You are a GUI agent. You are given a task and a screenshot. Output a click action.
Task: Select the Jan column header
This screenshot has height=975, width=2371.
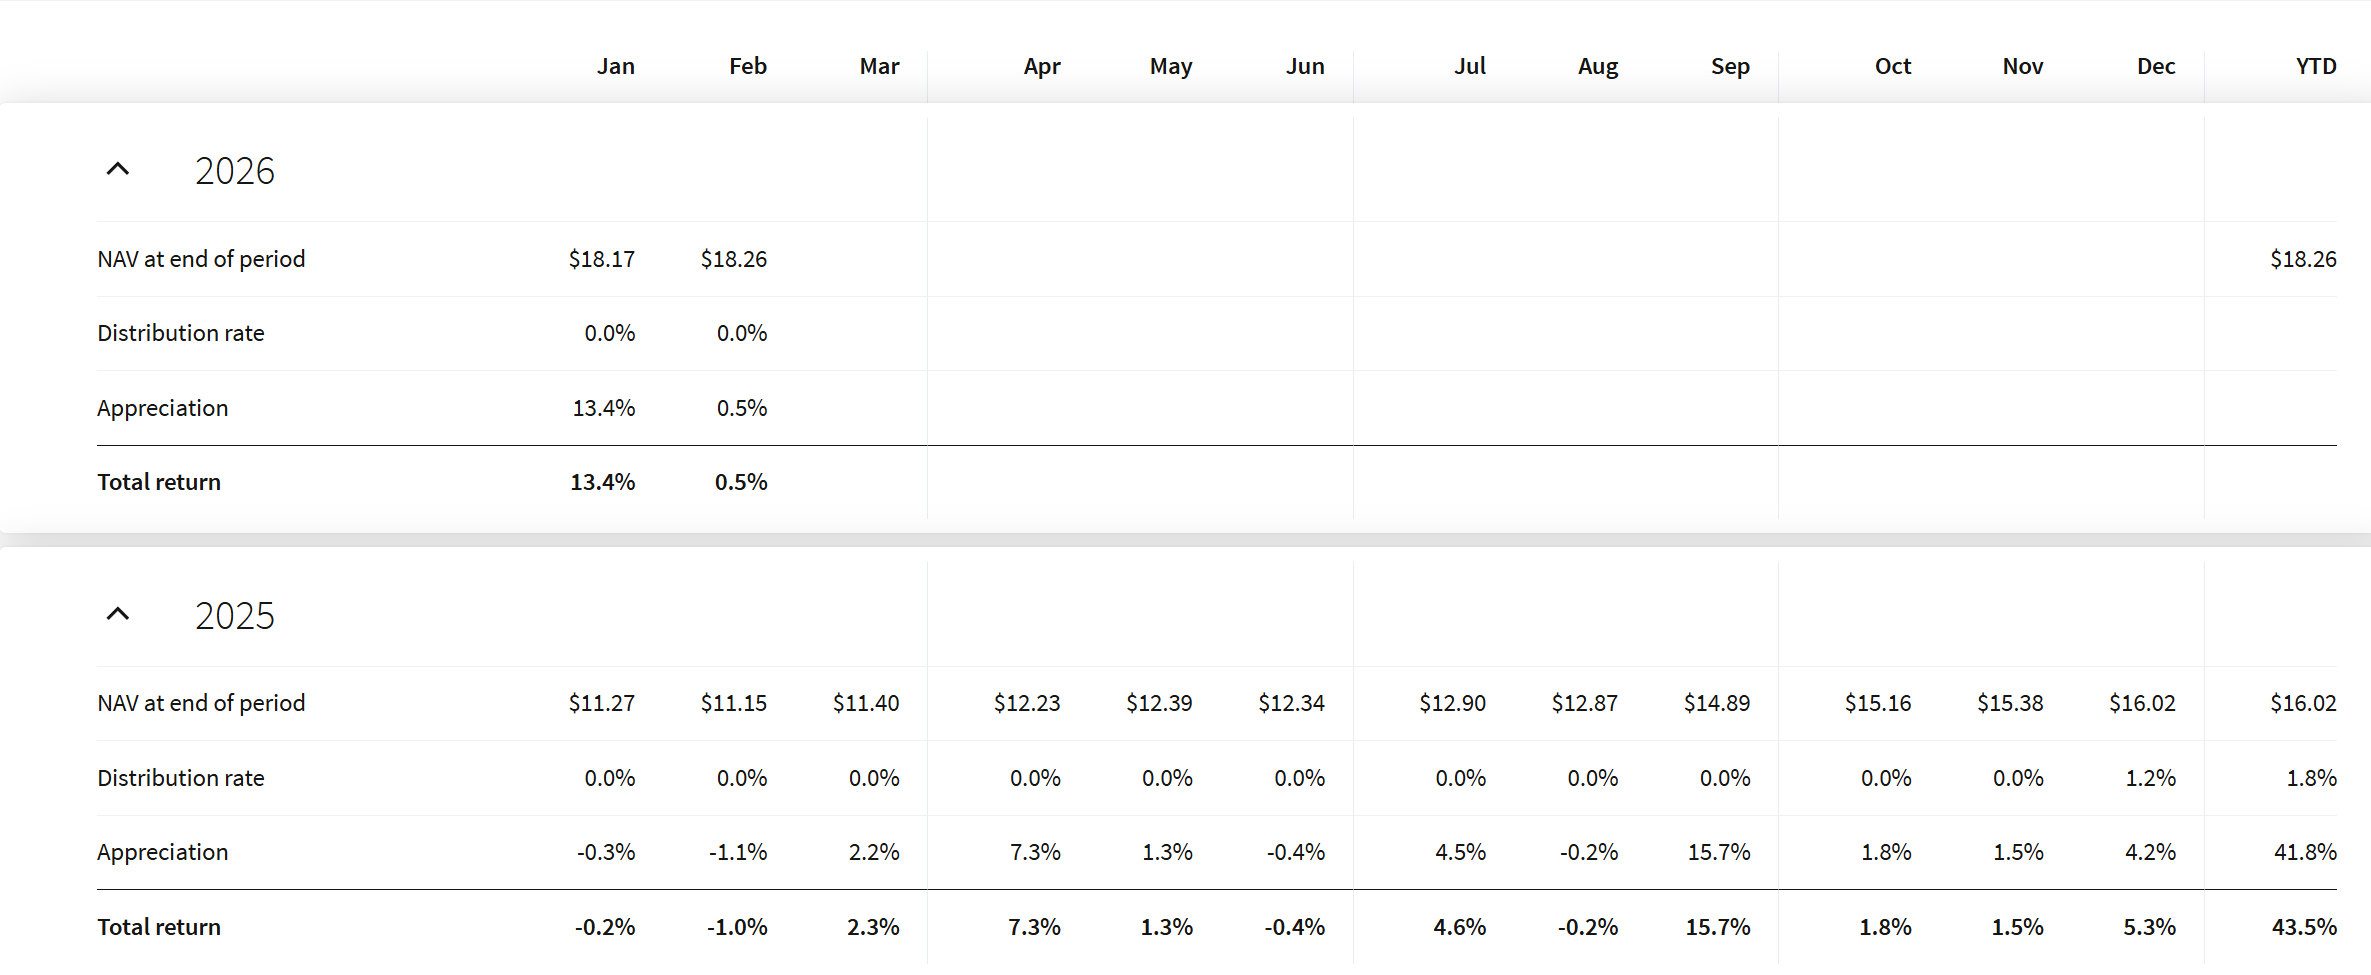pyautogui.click(x=615, y=66)
